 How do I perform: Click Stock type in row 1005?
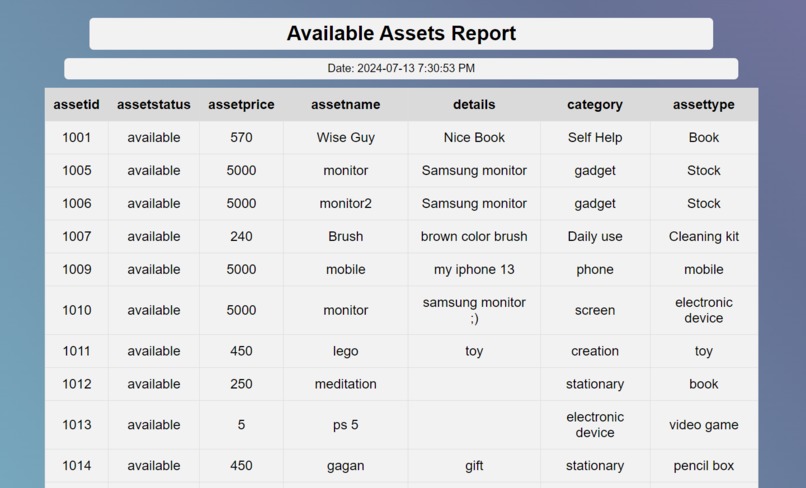click(x=704, y=170)
